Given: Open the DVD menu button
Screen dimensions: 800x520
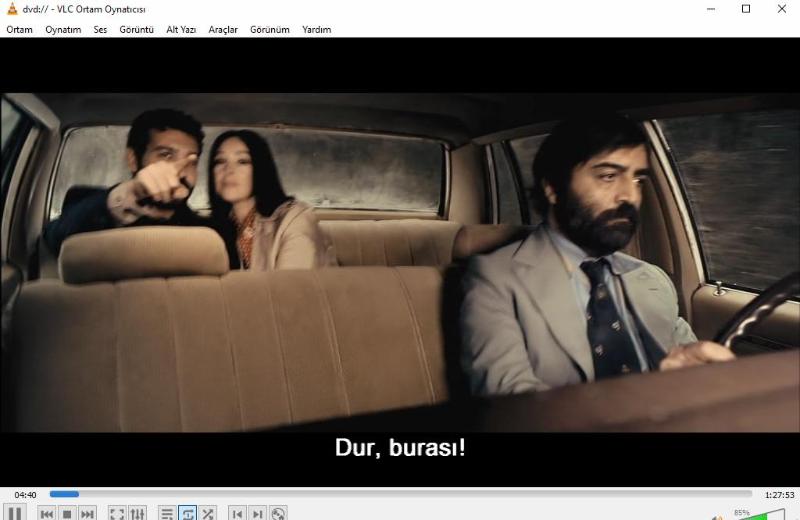Looking at the screenshot, I should [x=278, y=513].
